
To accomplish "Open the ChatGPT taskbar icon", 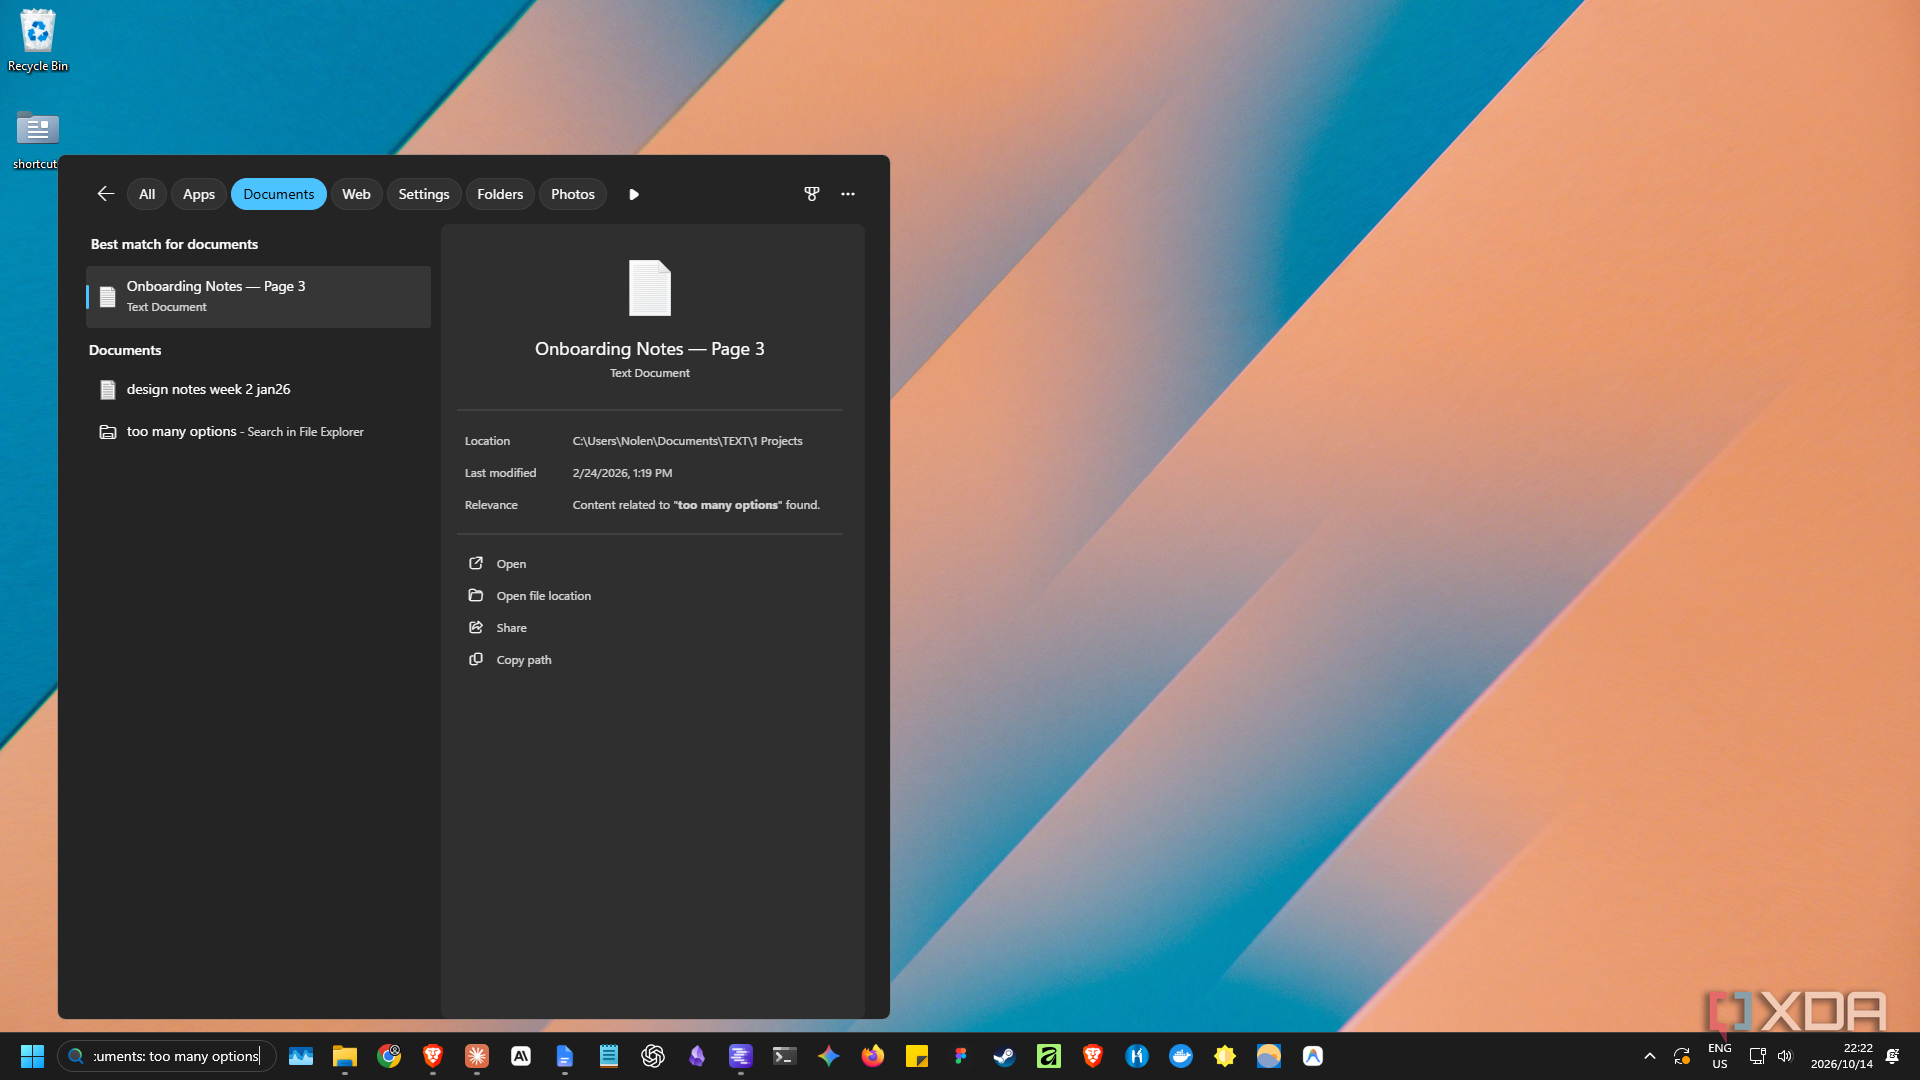I will [653, 1056].
